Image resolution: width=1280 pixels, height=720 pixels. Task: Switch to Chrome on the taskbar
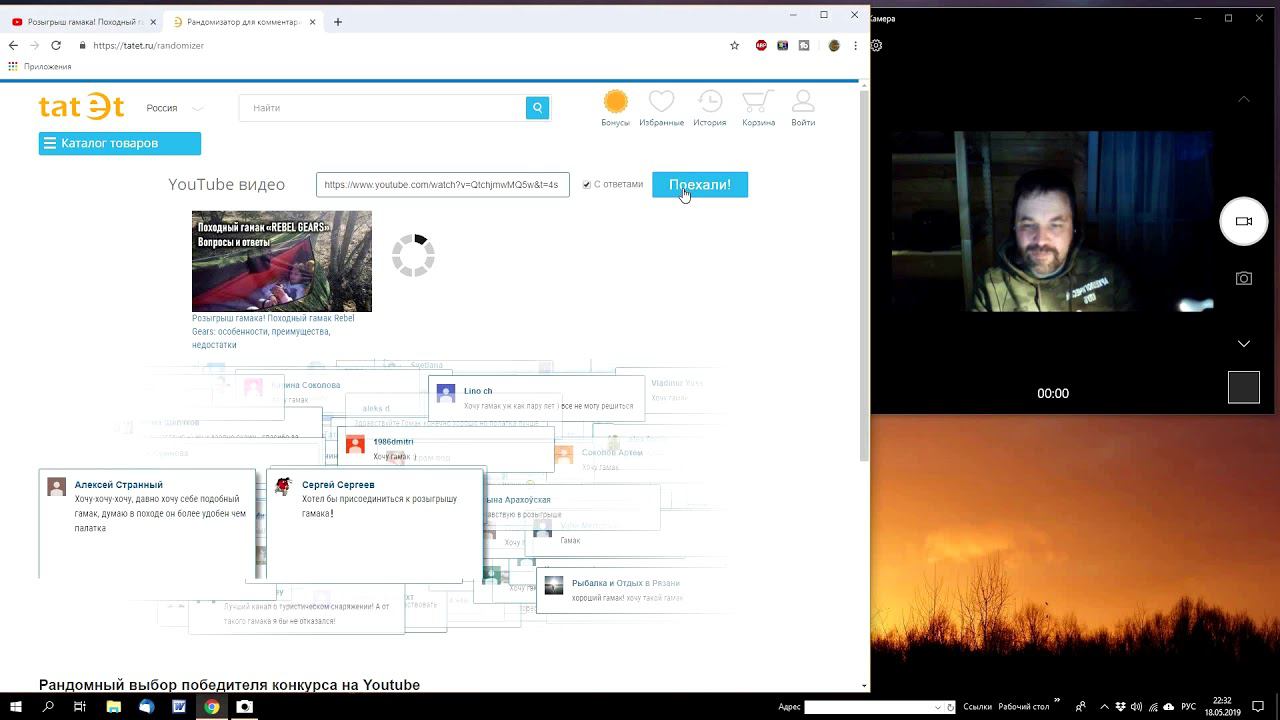click(x=212, y=707)
